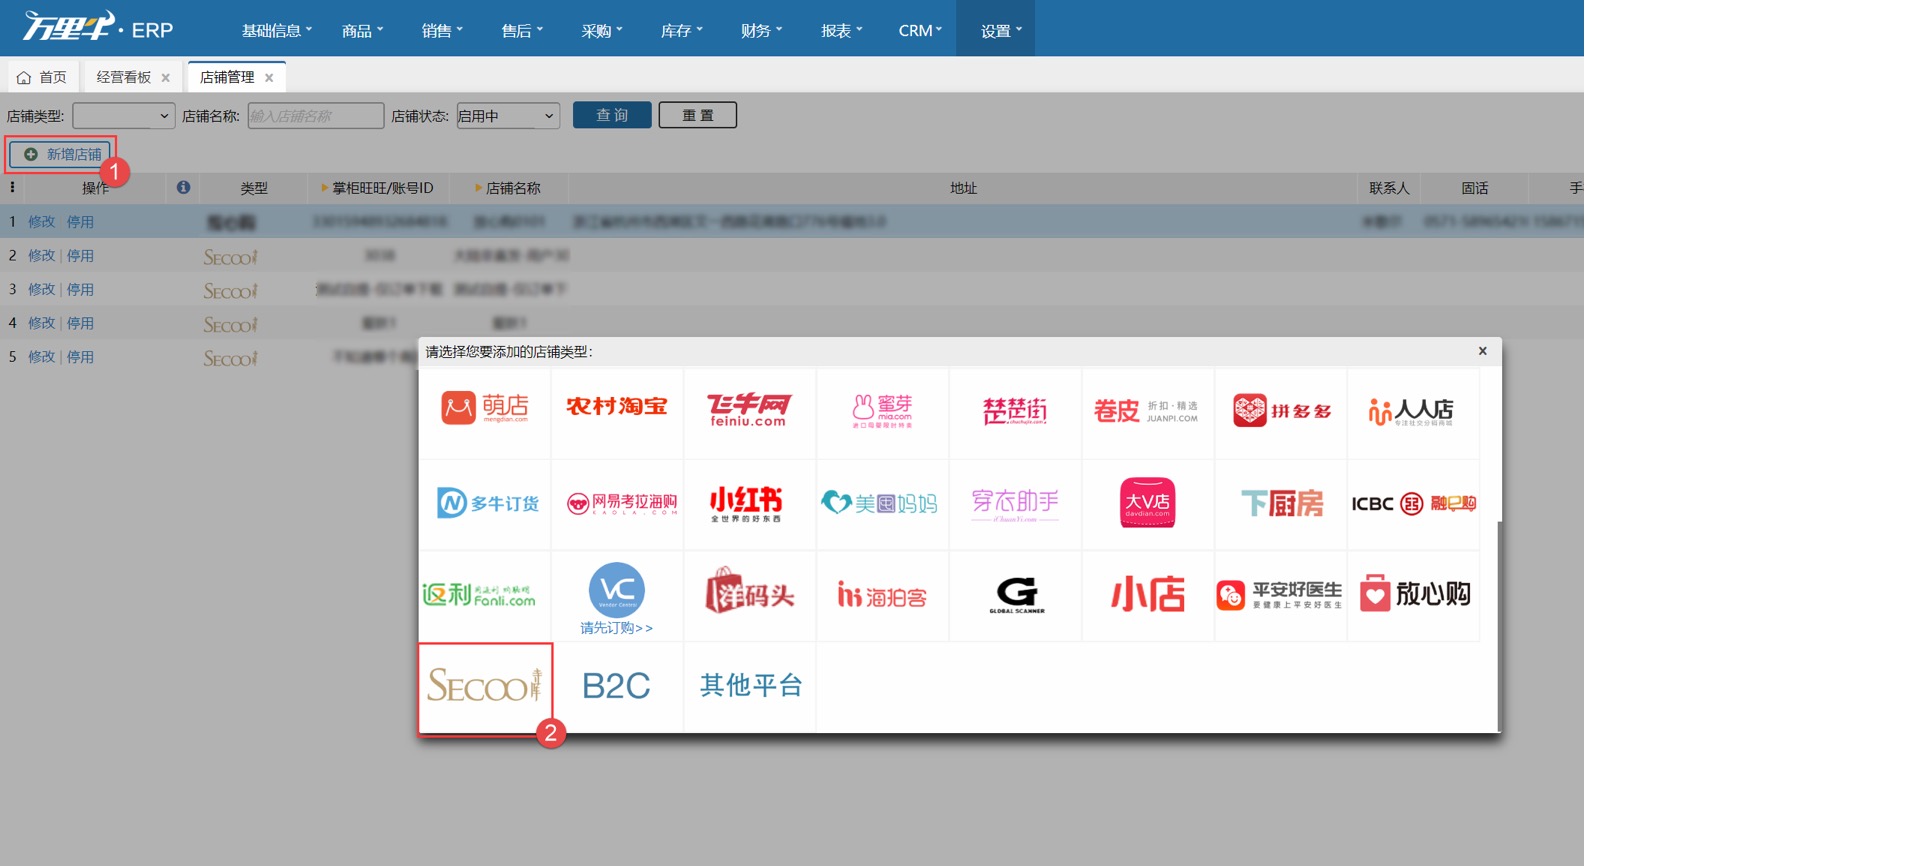Open the CRM menu
This screenshot has width=1920, height=866.
coord(920,30)
